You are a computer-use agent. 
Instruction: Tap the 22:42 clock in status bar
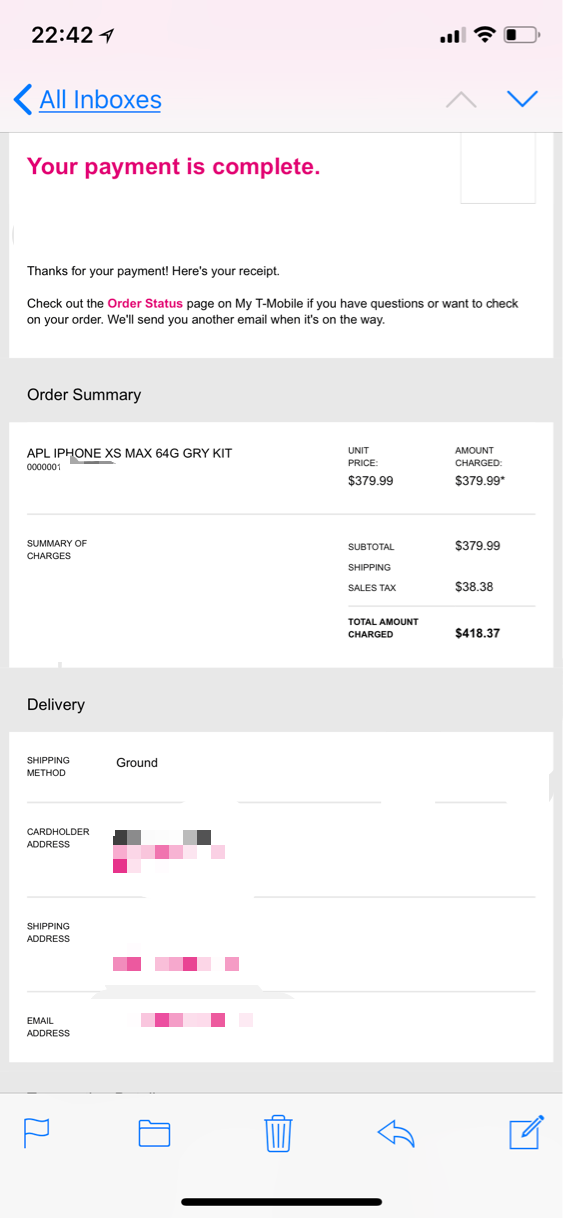(62, 35)
